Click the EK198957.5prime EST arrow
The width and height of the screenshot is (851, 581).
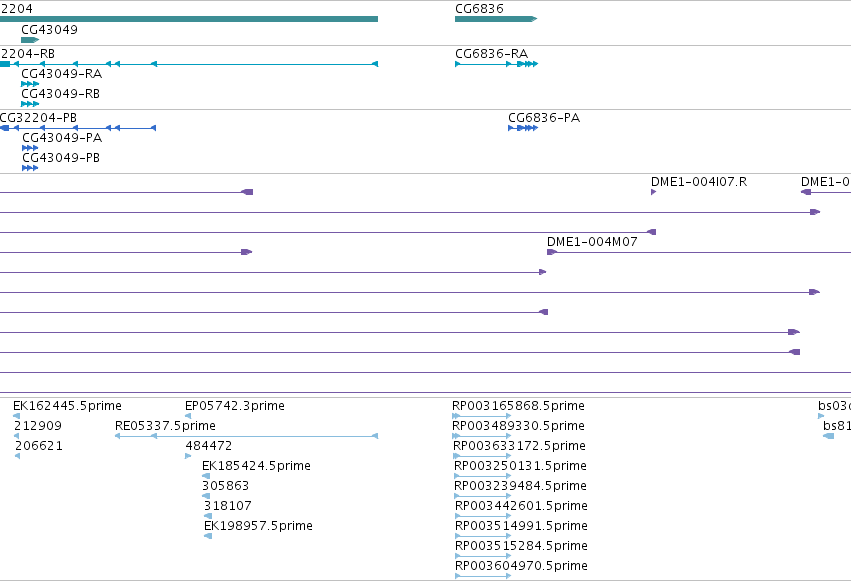tap(208, 536)
